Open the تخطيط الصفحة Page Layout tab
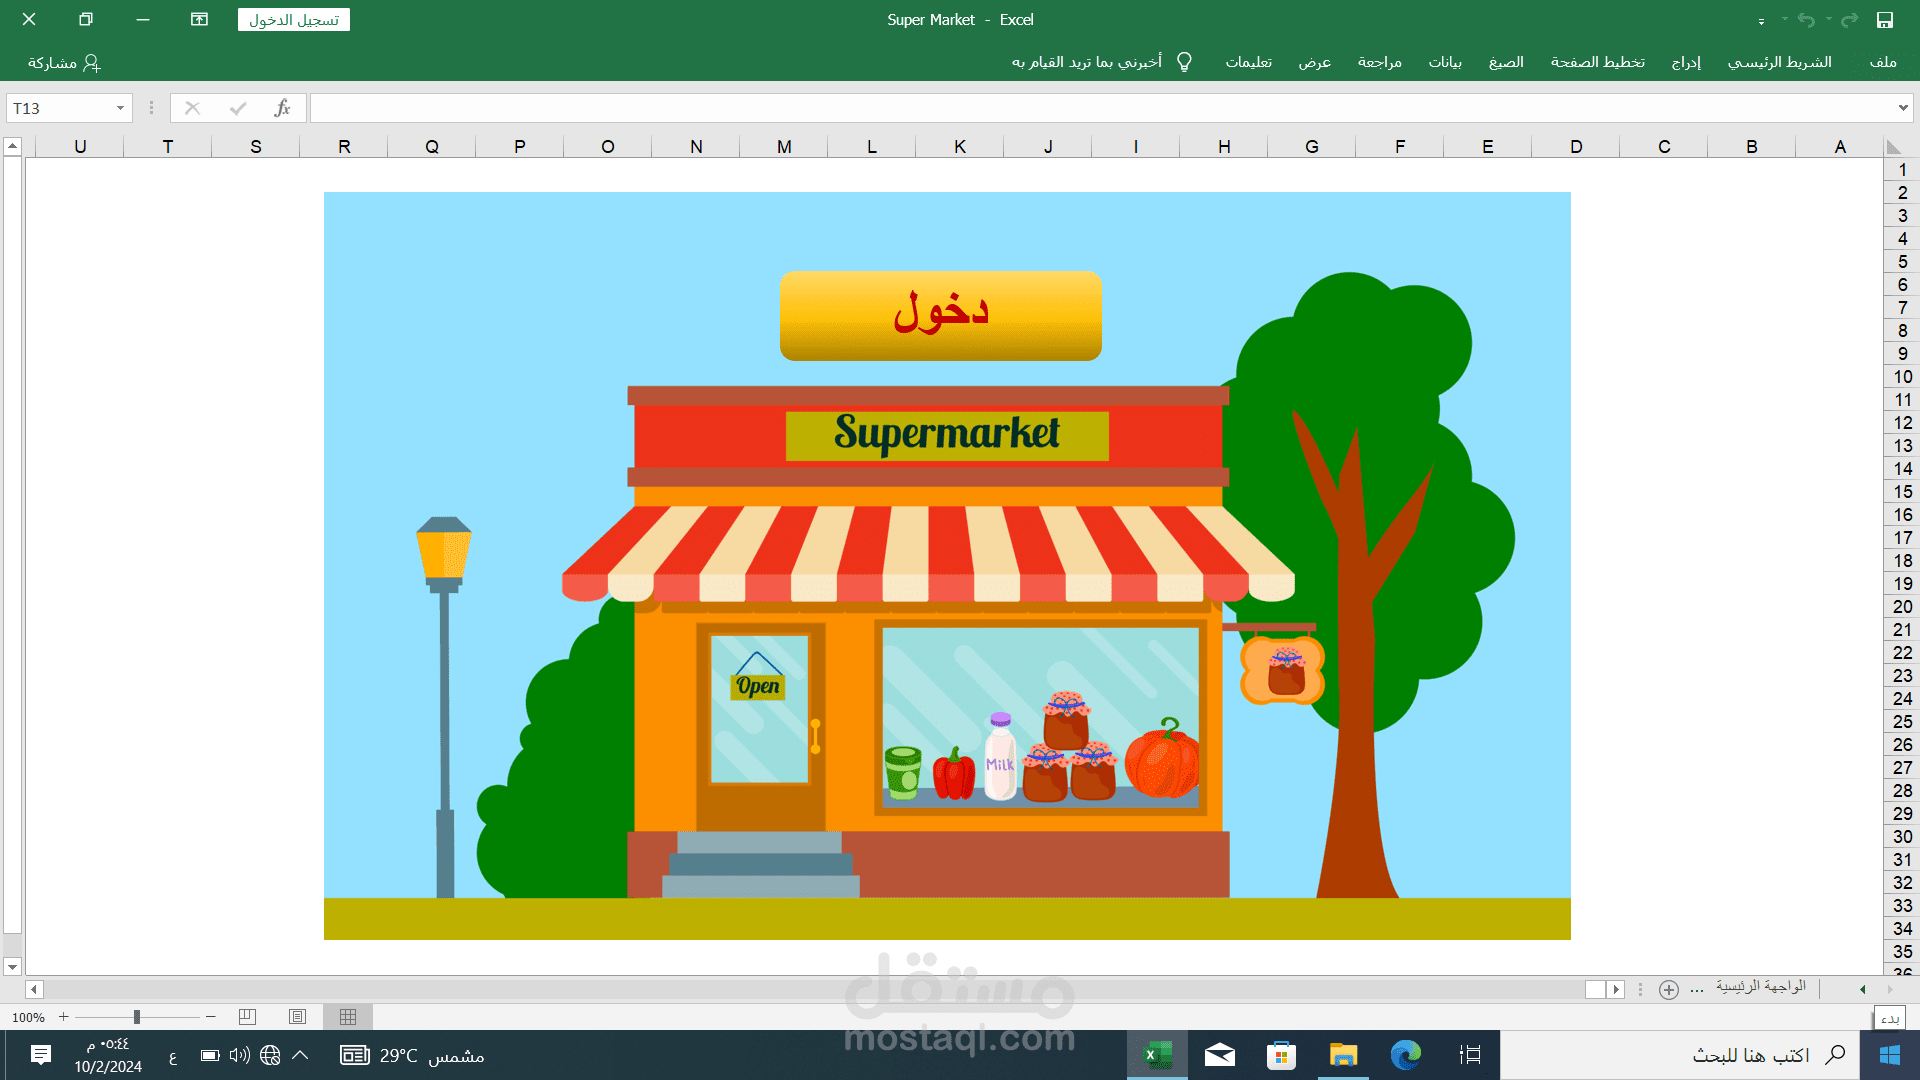The width and height of the screenshot is (1920, 1080). (x=1597, y=62)
